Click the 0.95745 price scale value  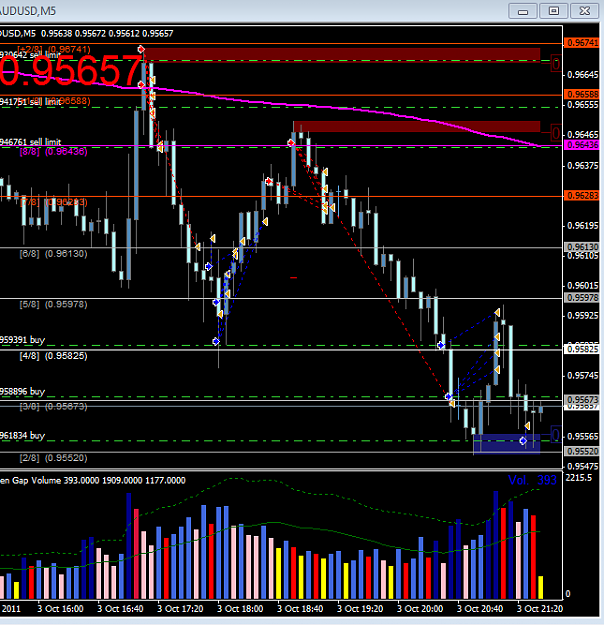click(x=582, y=375)
